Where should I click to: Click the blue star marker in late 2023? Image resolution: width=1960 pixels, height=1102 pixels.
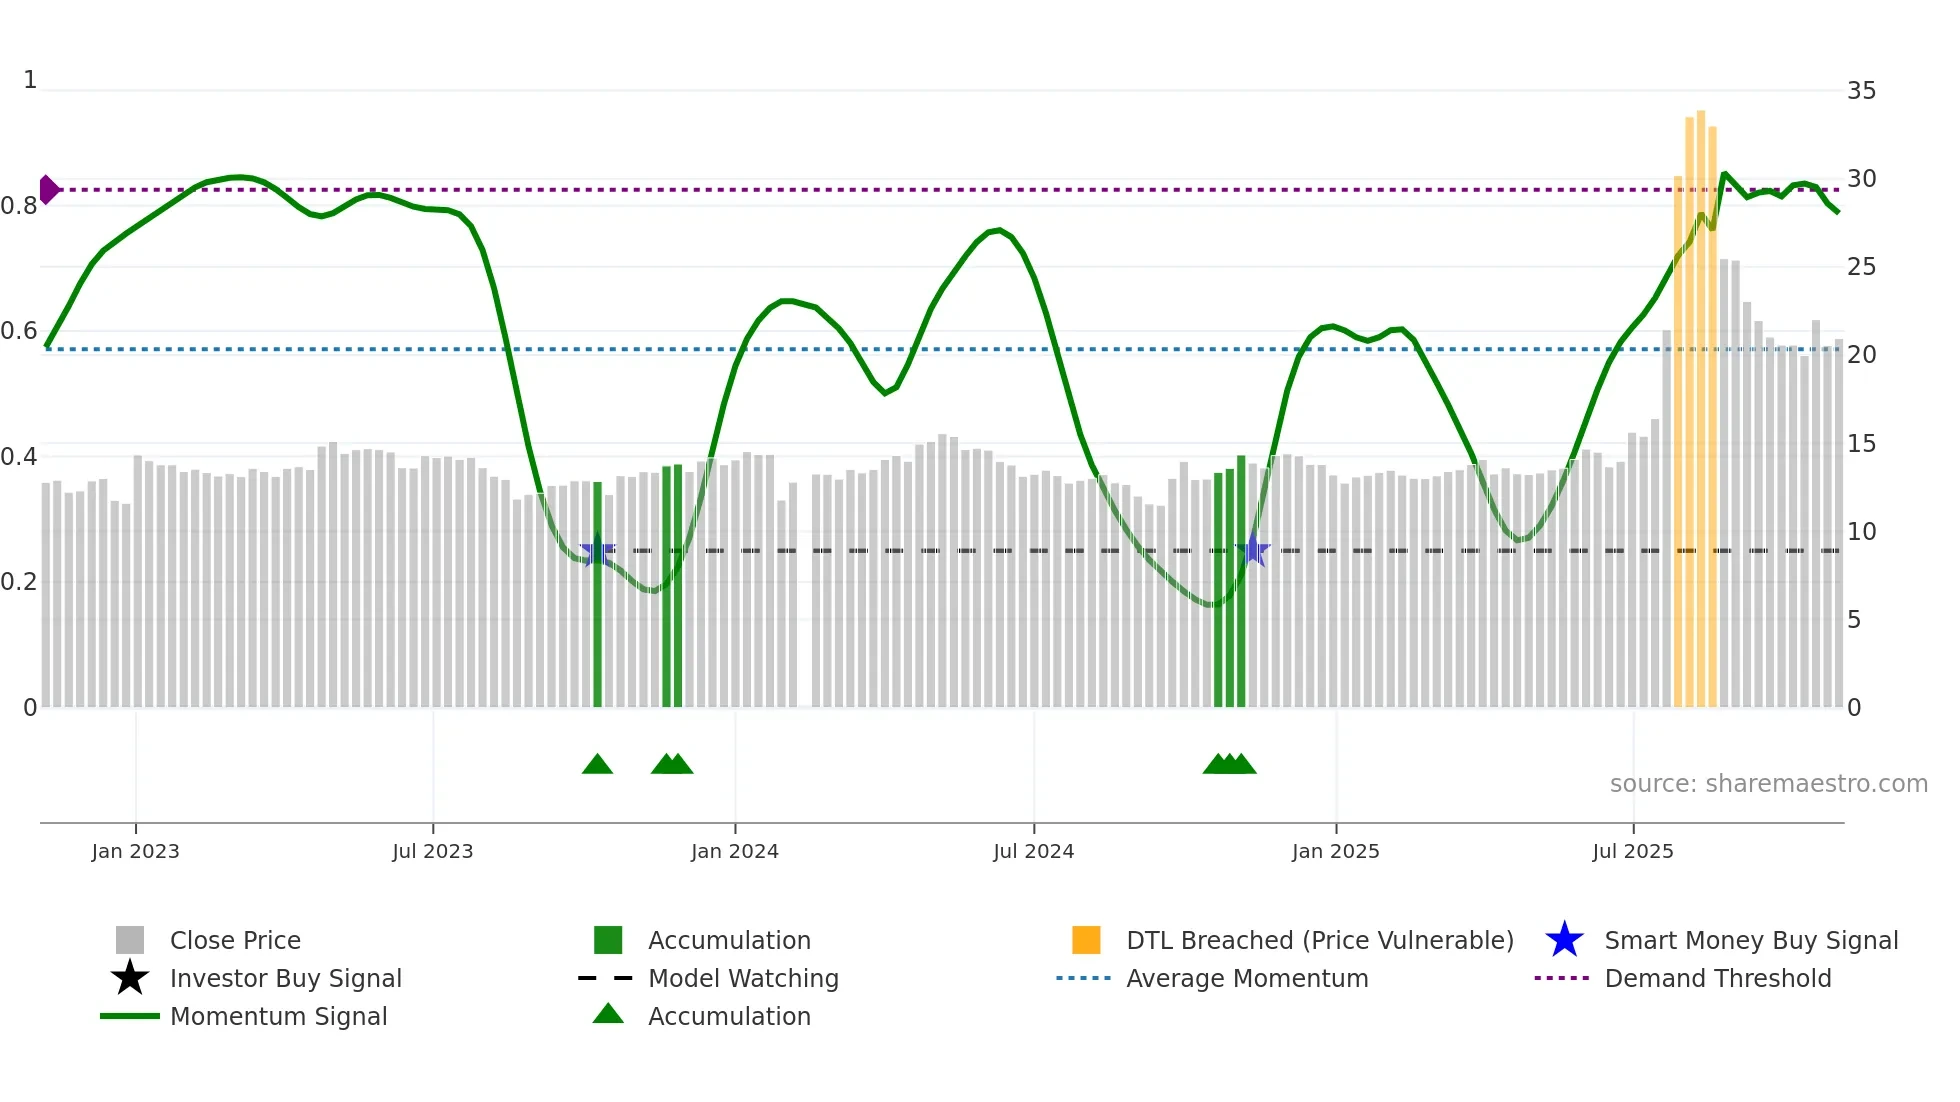(598, 550)
